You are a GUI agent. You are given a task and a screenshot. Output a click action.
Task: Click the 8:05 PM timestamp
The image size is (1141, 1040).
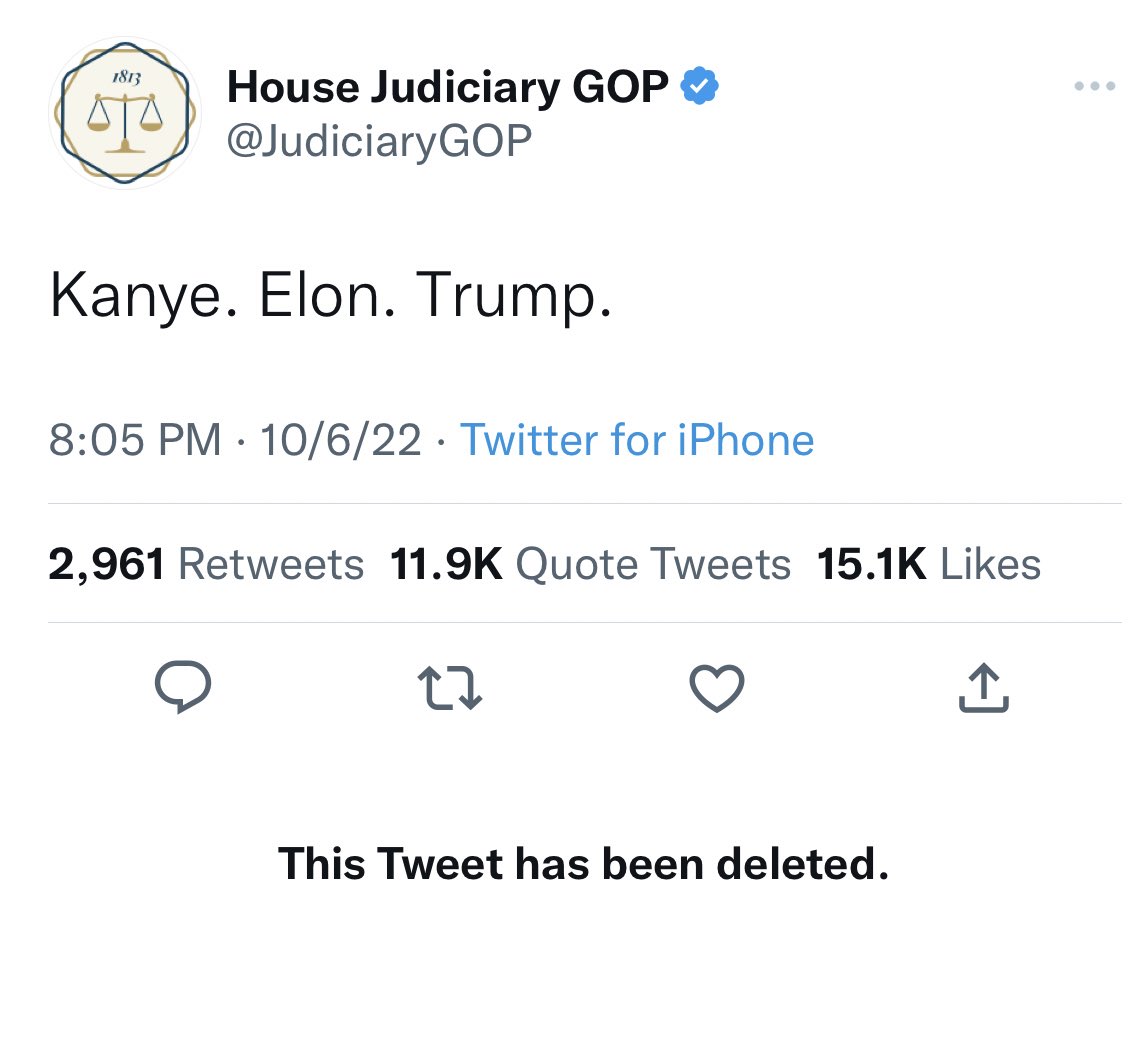[134, 440]
